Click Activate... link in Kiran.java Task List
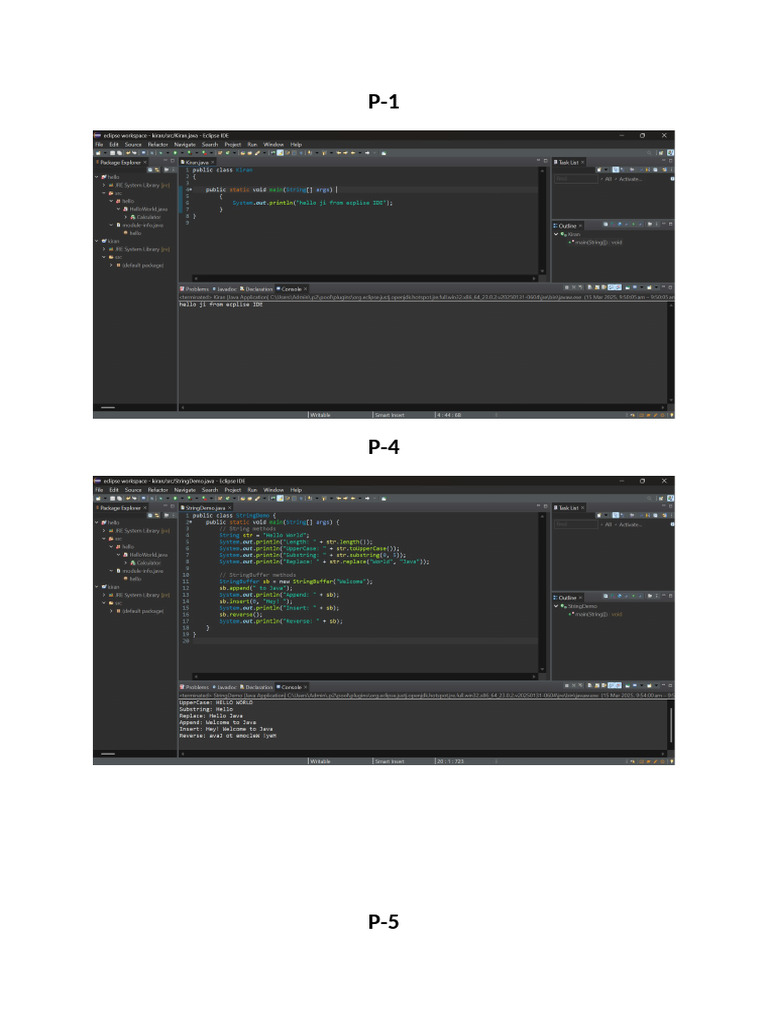Image resolution: width=768 pixels, height=1024 pixels. tap(630, 179)
